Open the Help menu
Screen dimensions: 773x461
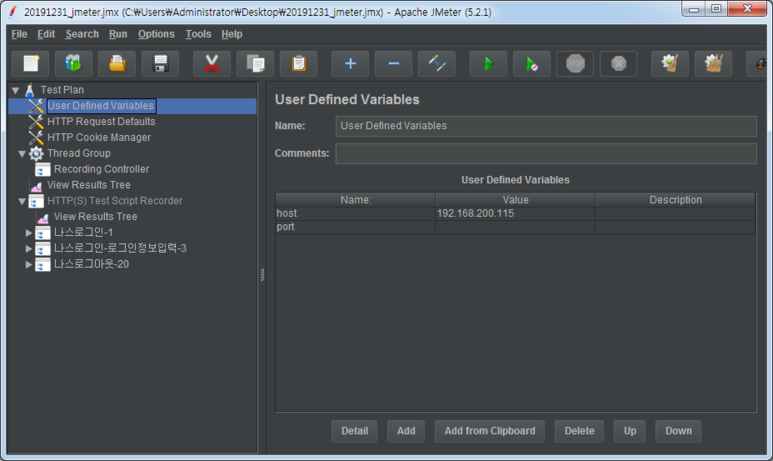coord(232,34)
